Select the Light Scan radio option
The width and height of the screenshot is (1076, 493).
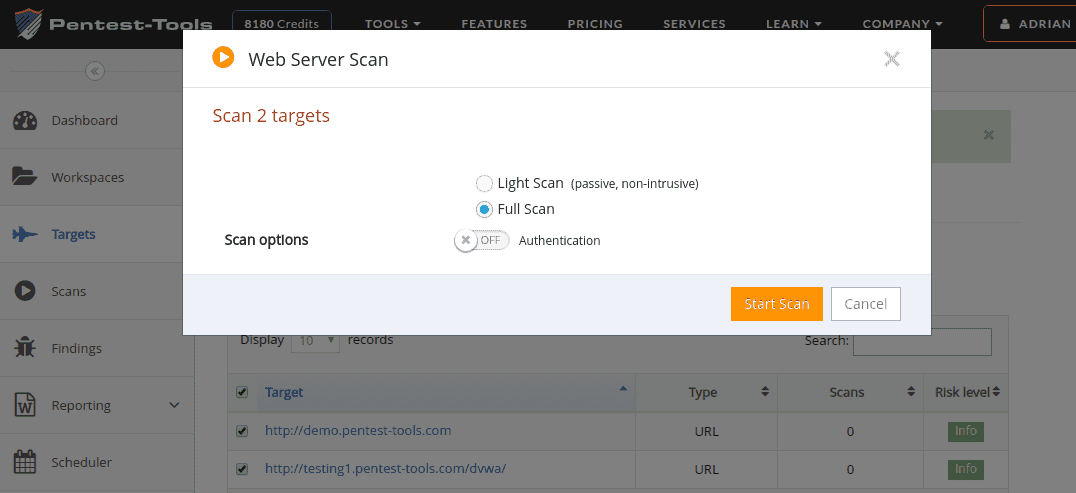tap(484, 183)
